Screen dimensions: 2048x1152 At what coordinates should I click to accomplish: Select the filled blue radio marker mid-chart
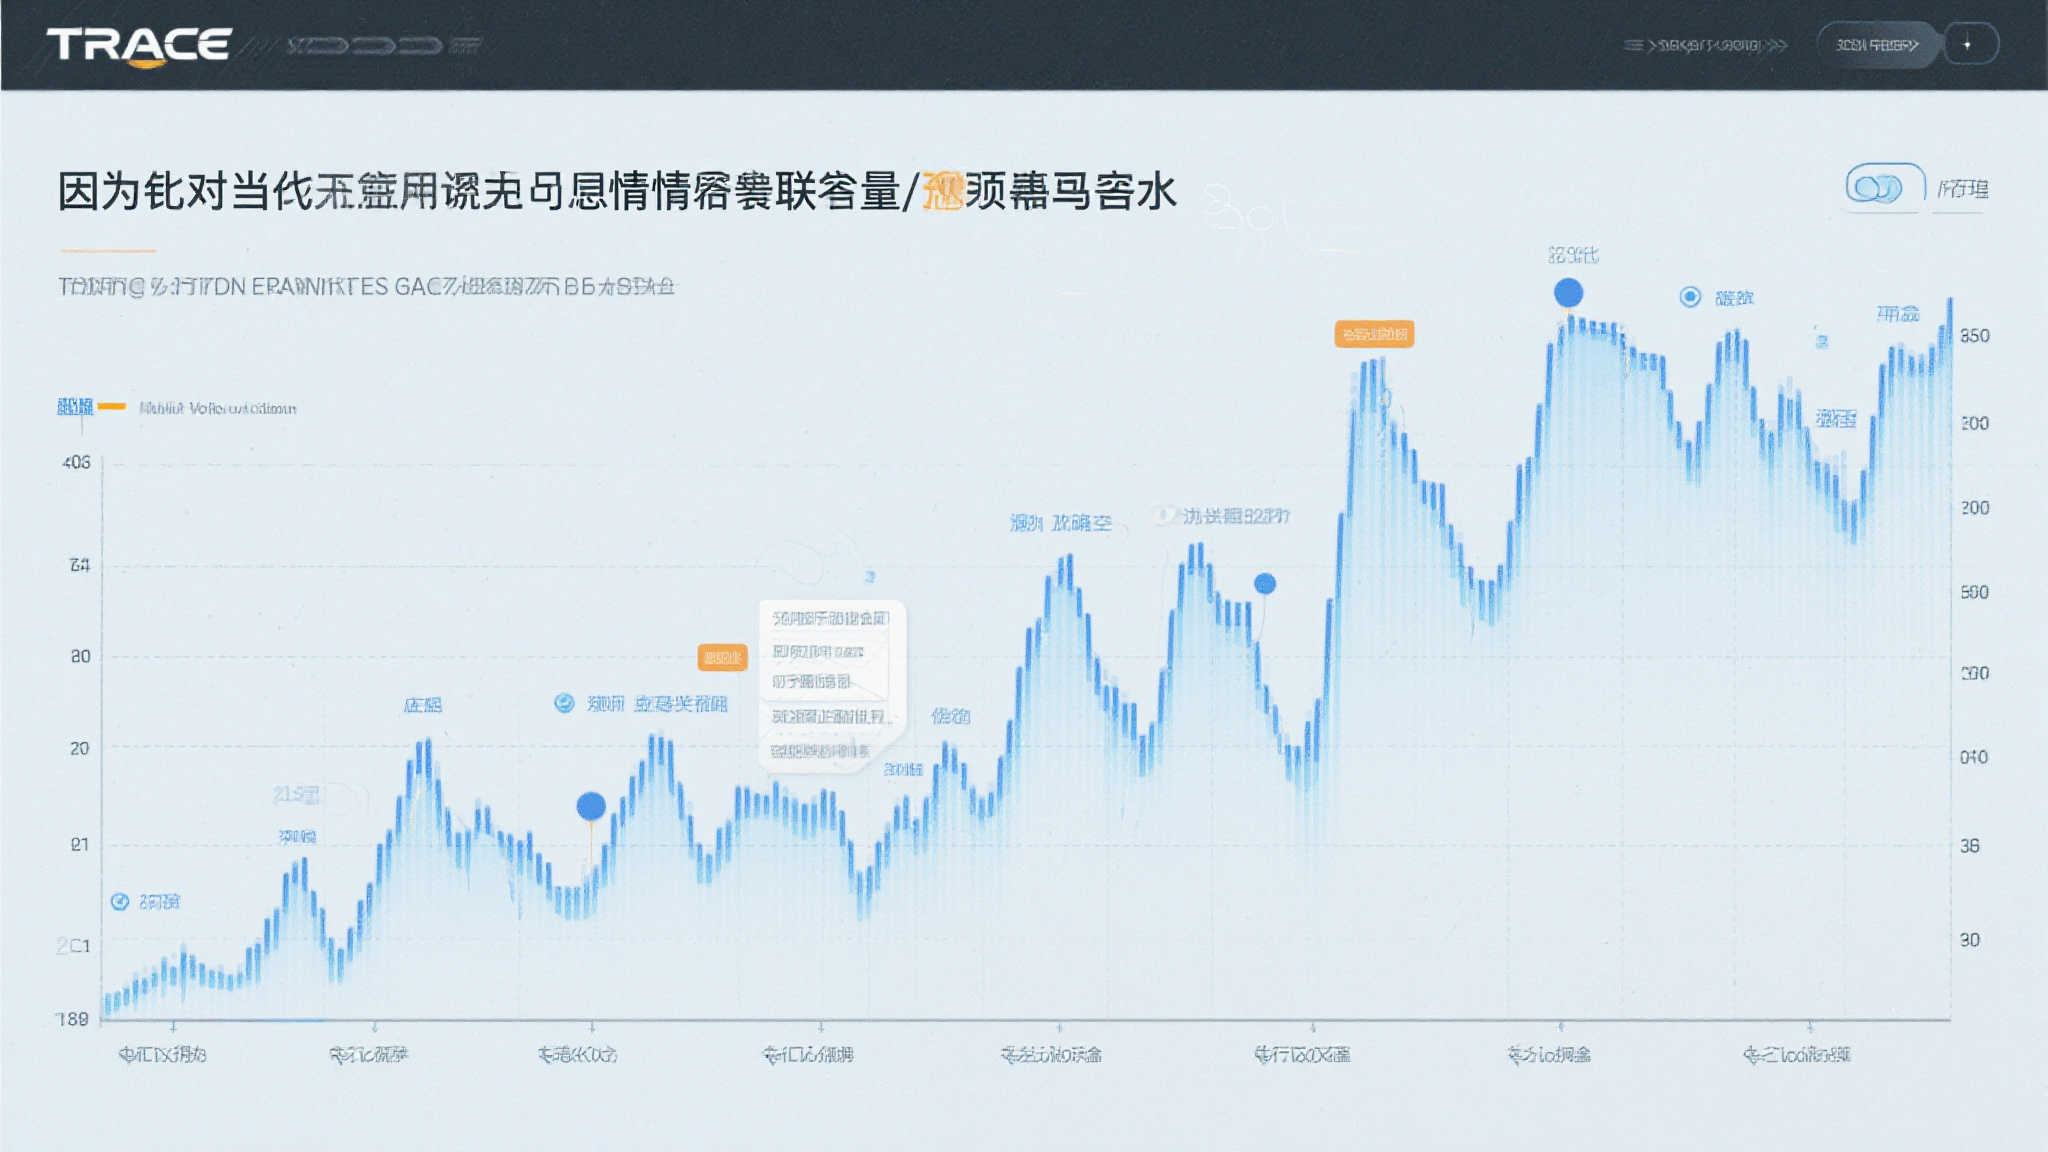pyautogui.click(x=1265, y=583)
